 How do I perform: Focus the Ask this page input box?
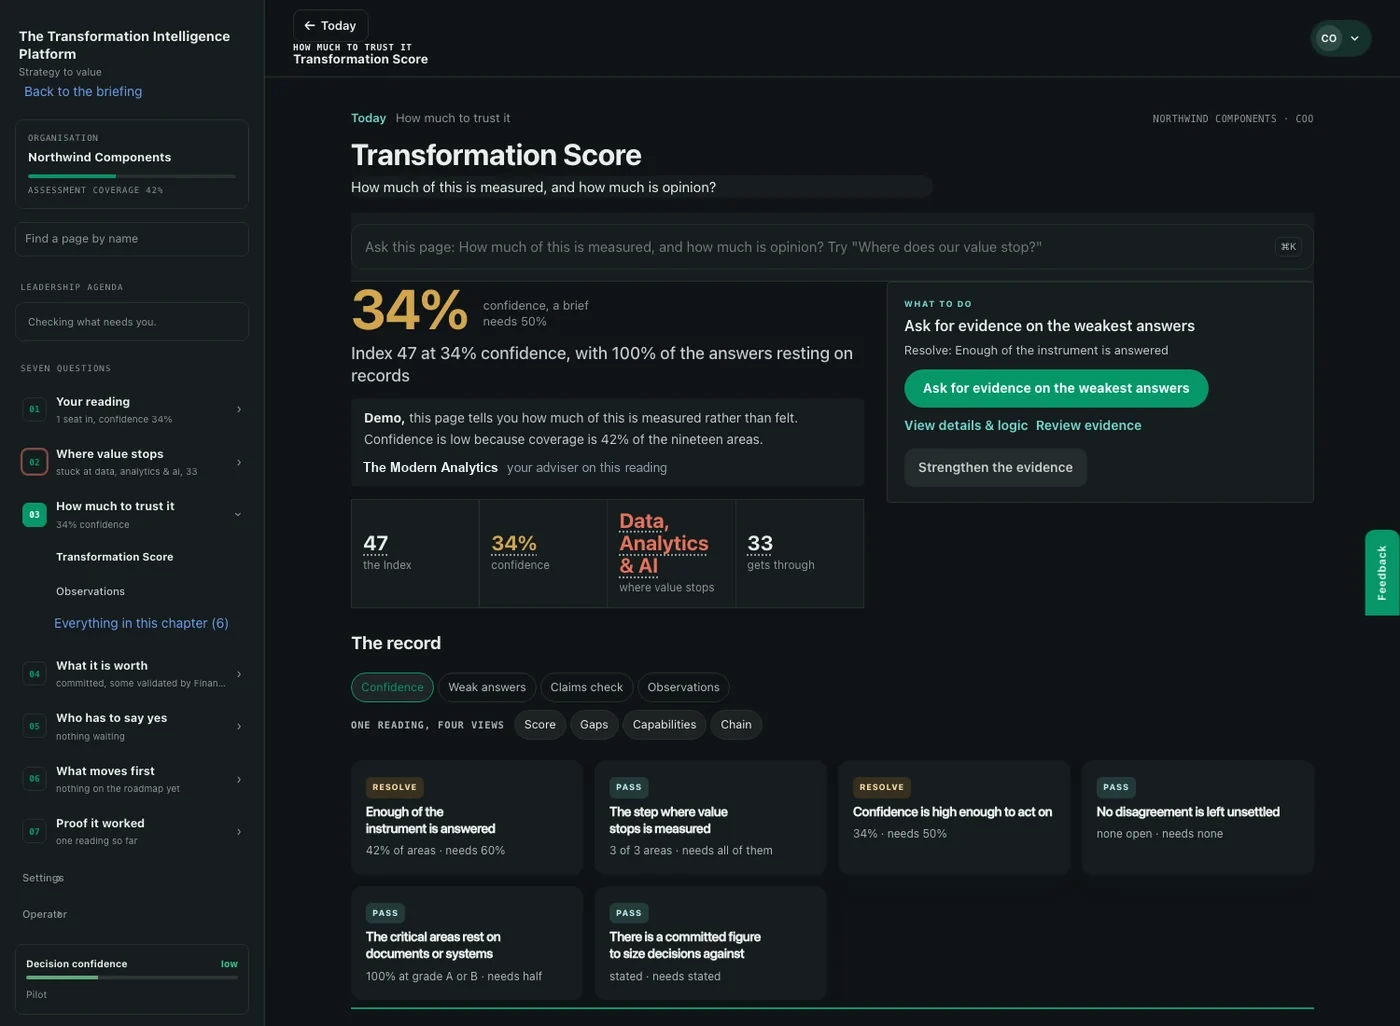(832, 247)
